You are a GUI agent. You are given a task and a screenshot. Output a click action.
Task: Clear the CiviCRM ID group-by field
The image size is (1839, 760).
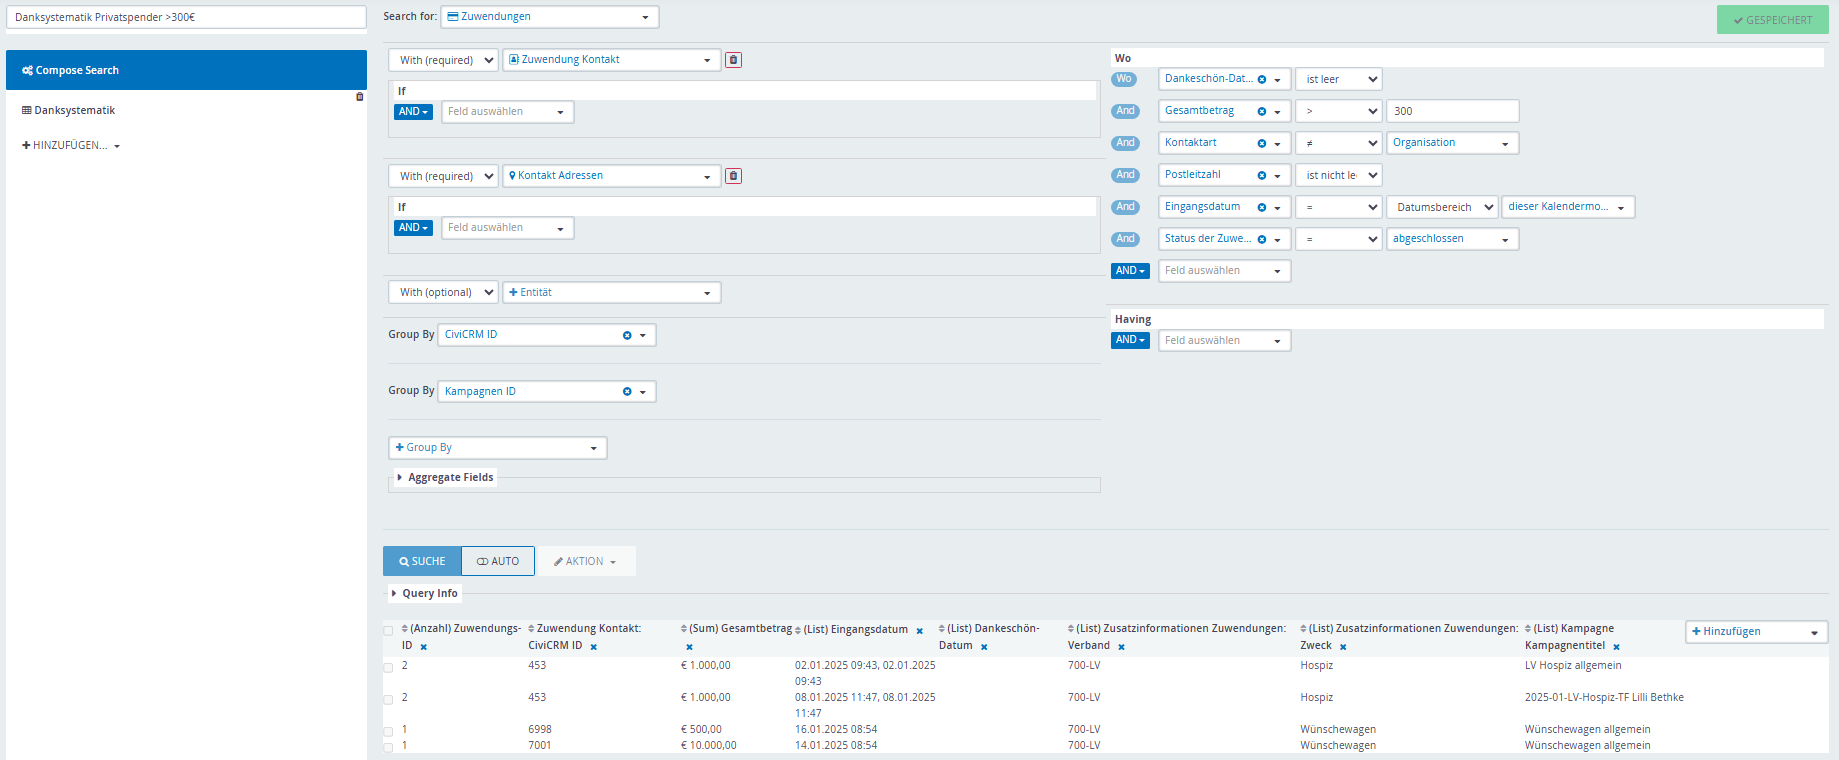tap(627, 335)
